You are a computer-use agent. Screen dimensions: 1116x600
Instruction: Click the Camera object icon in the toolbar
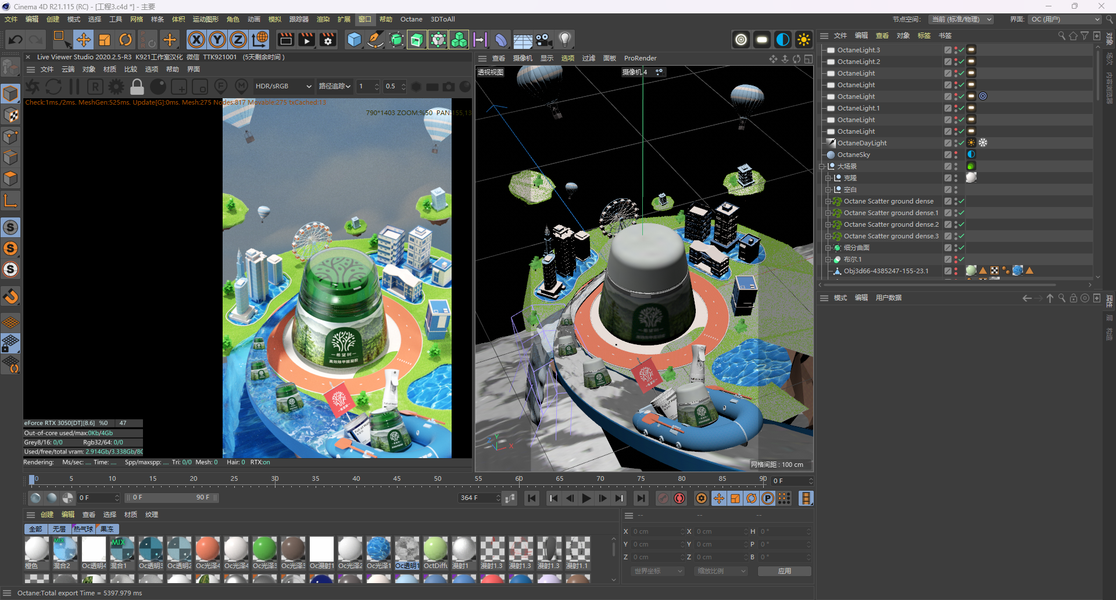click(543, 40)
